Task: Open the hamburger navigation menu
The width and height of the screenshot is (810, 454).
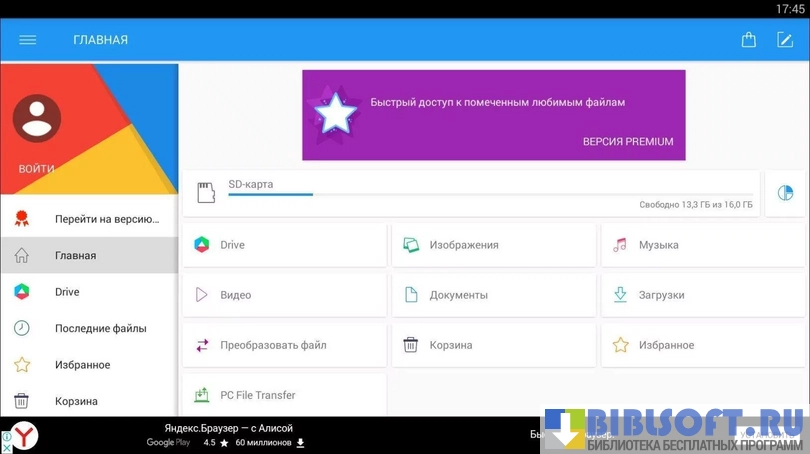Action: pyautogui.click(x=27, y=40)
